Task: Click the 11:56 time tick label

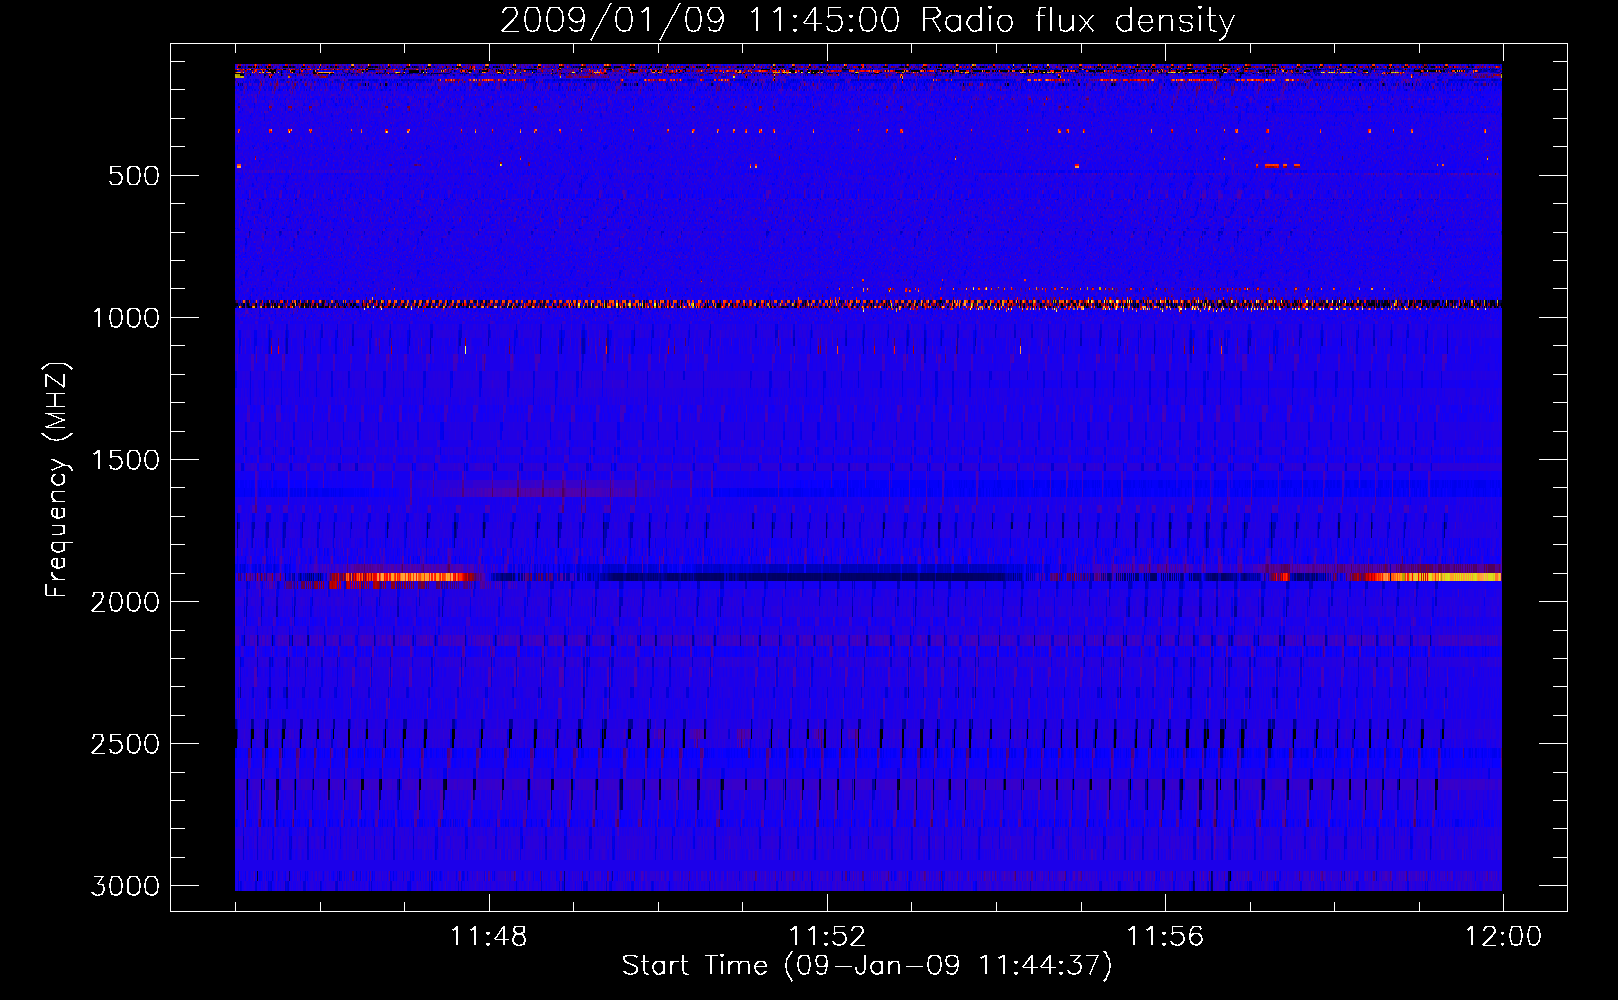Action: pos(1165,937)
